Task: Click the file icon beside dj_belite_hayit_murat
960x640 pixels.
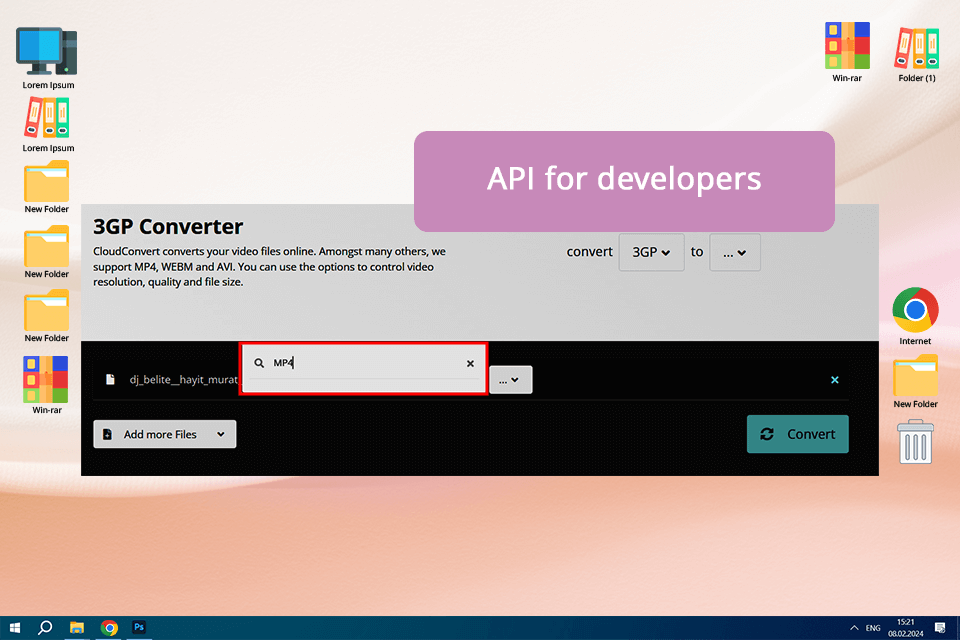Action: [110, 380]
